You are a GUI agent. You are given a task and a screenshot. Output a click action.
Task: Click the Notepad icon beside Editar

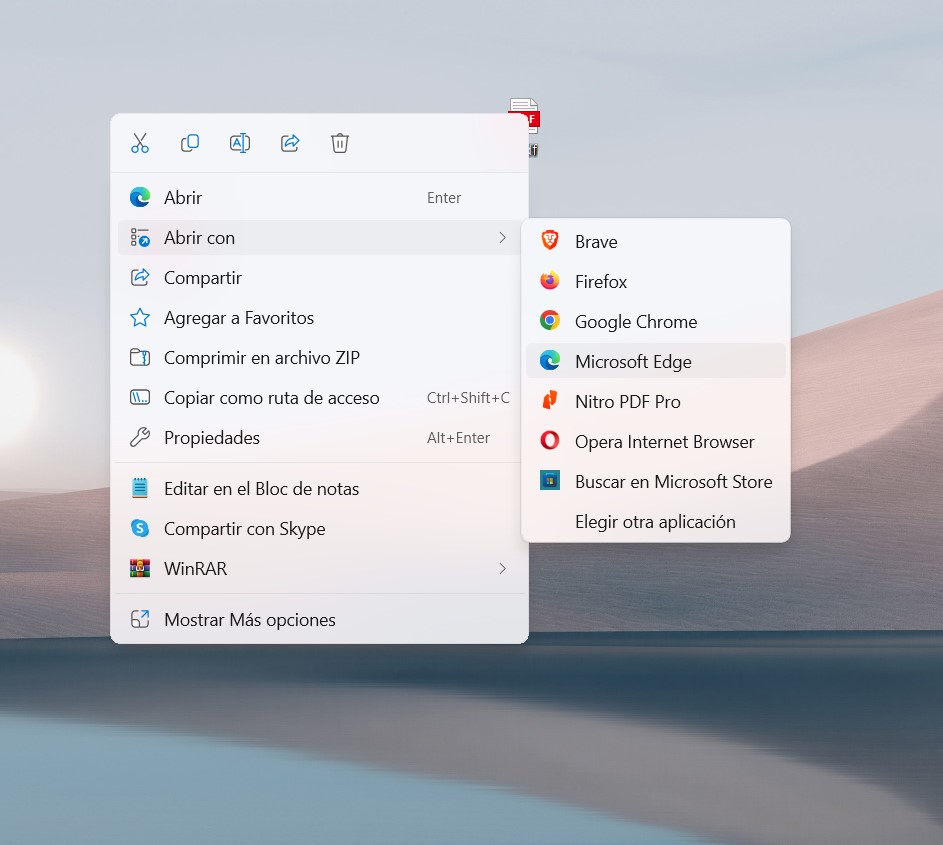click(140, 488)
